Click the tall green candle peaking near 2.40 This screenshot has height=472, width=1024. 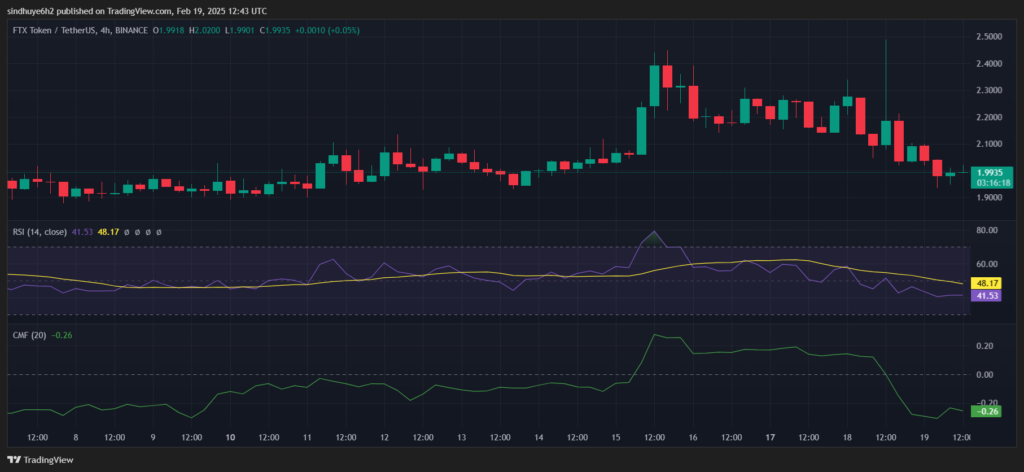click(653, 86)
